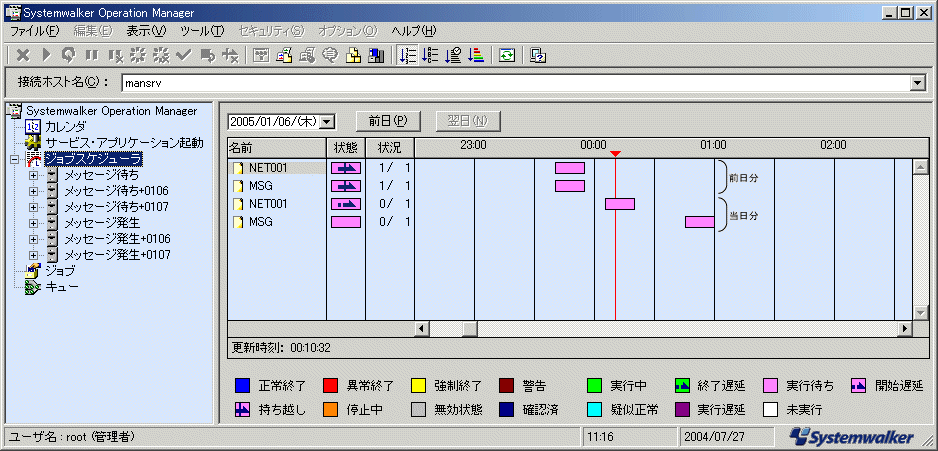Expand the メッセージ発生+0106 node
This screenshot has width=938, height=451.
click(x=33, y=239)
